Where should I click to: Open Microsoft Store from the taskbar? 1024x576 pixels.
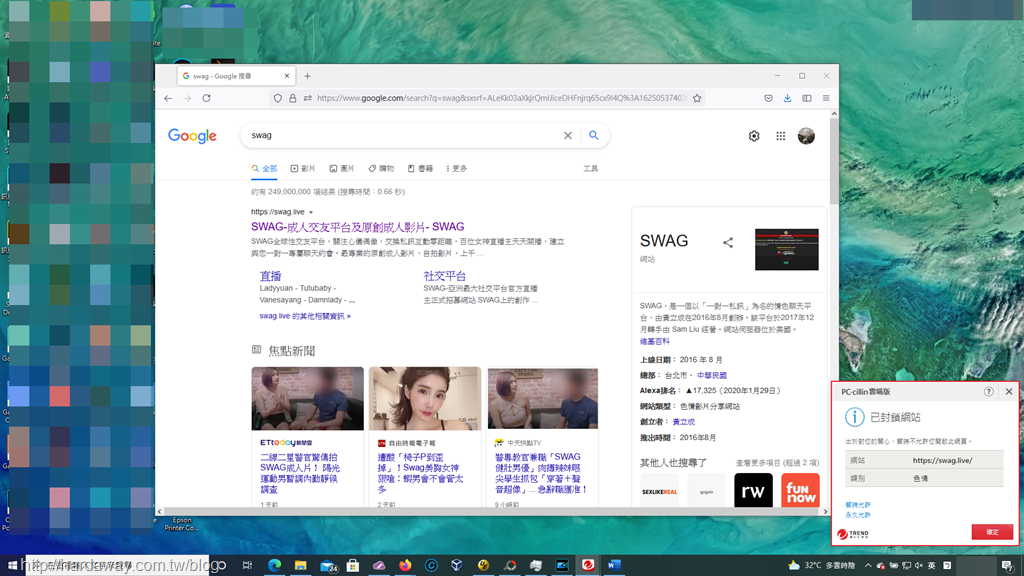[353, 565]
